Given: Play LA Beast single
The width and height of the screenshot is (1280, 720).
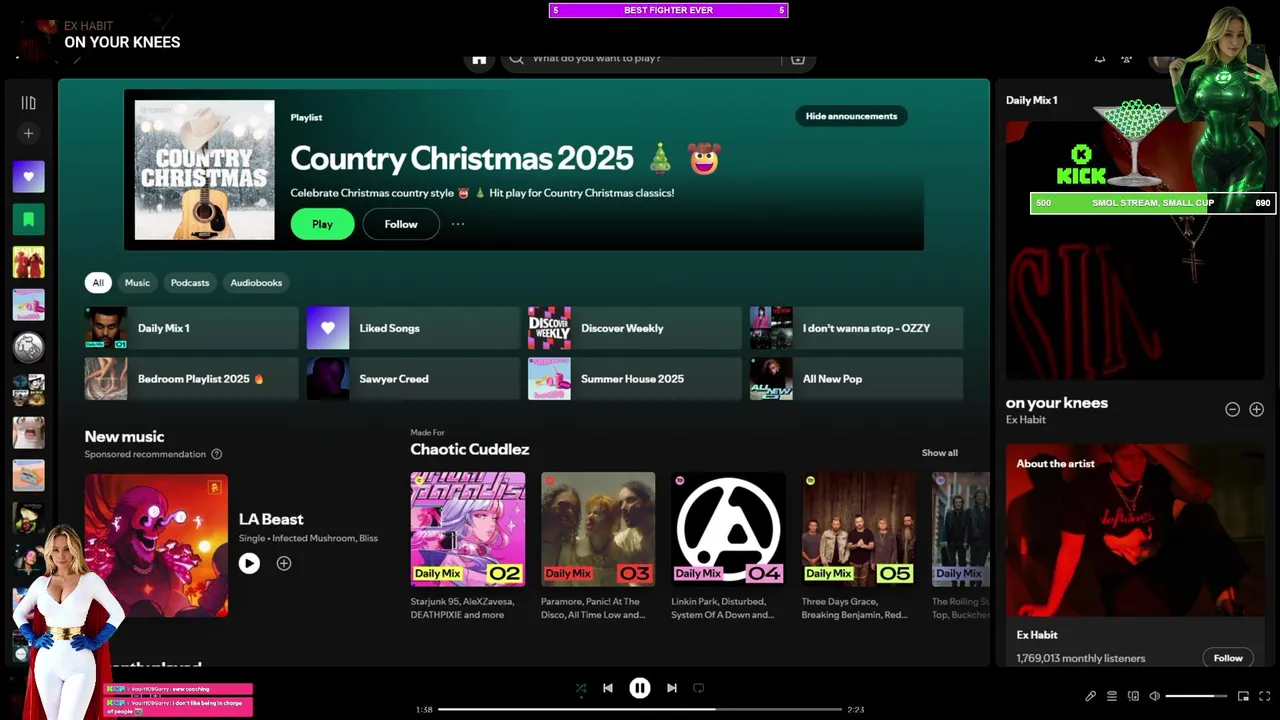Looking at the screenshot, I should 249,564.
